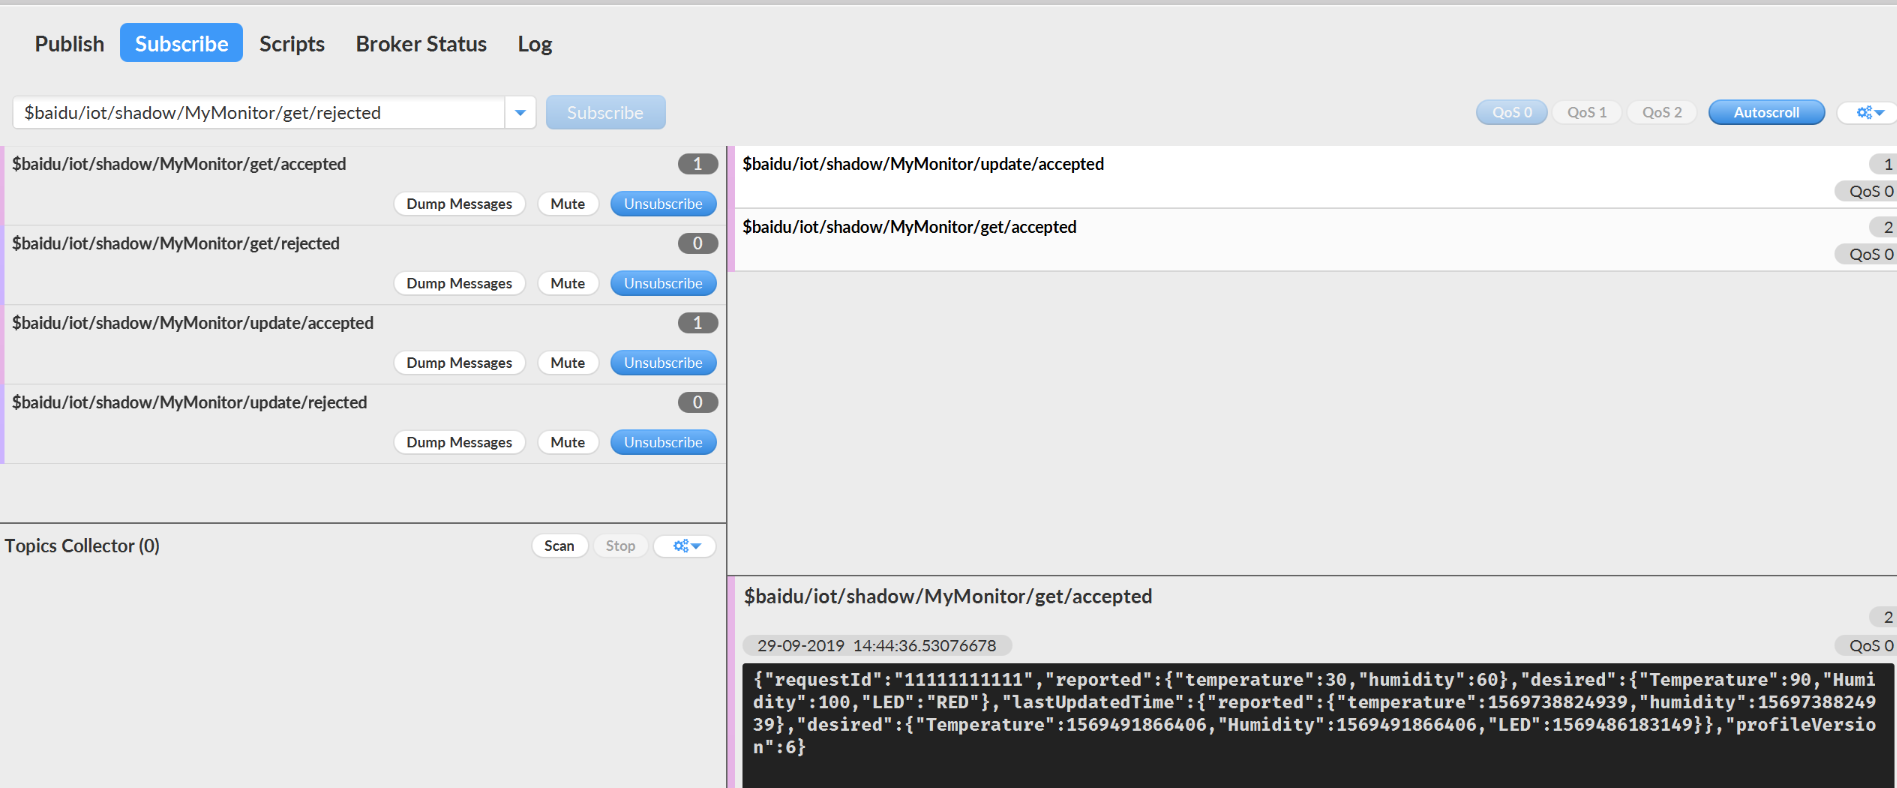
Task: Mute the get/accepted subscription
Action: 568,204
